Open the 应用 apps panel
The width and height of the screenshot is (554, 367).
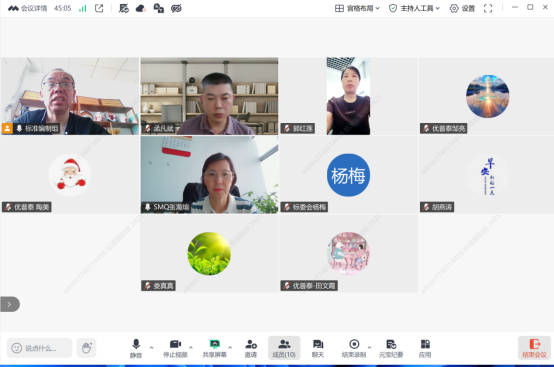(425, 348)
